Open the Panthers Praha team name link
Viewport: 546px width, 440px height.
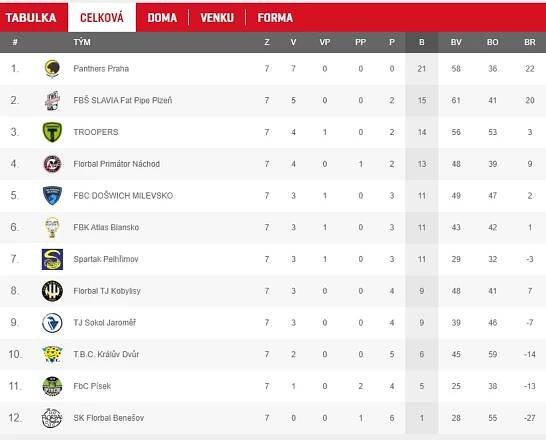point(101,69)
